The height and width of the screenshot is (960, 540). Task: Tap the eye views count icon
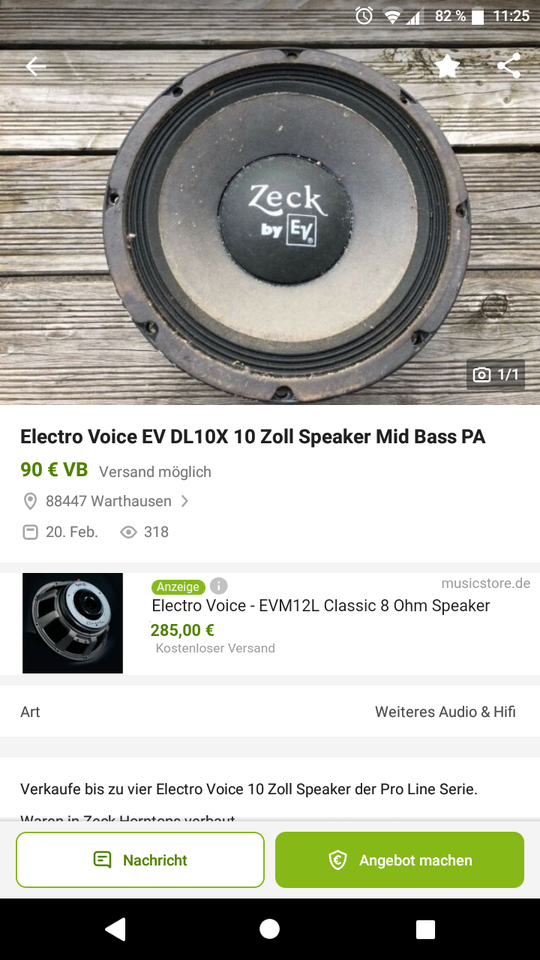tap(128, 532)
